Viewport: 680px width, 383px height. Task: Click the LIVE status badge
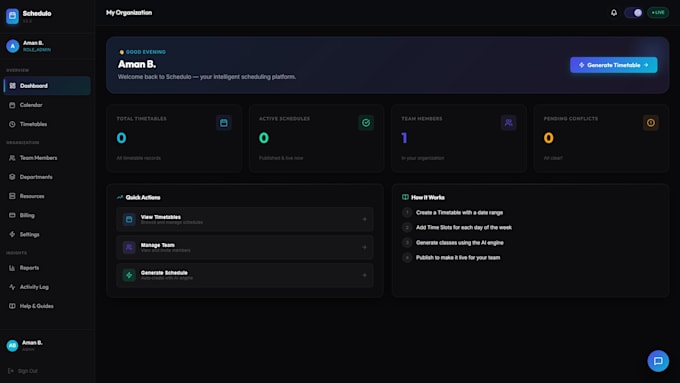(658, 13)
